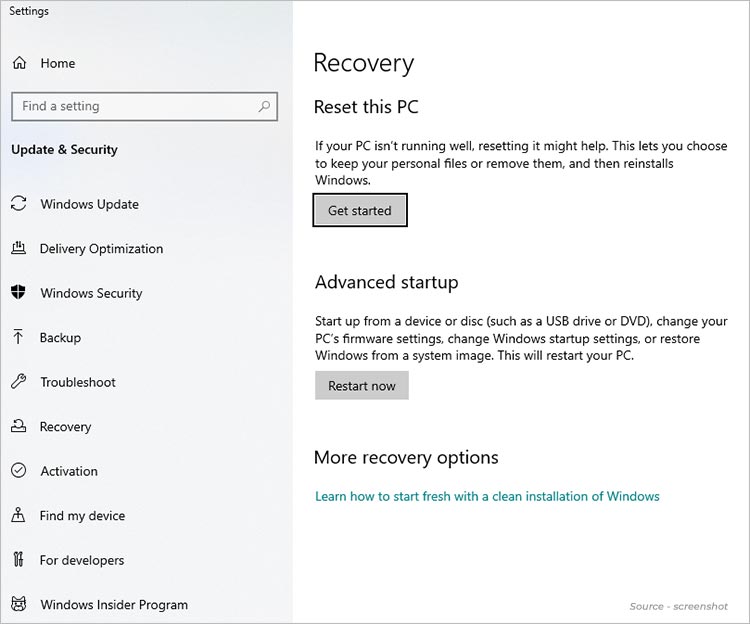Click the Restart now button
Image resolution: width=750 pixels, height=624 pixels.
(x=362, y=385)
